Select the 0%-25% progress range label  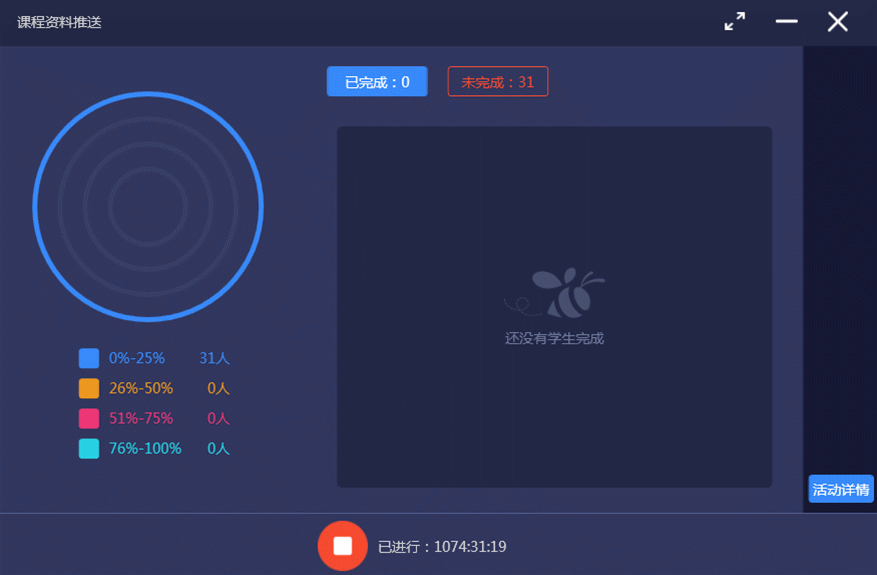click(x=137, y=358)
